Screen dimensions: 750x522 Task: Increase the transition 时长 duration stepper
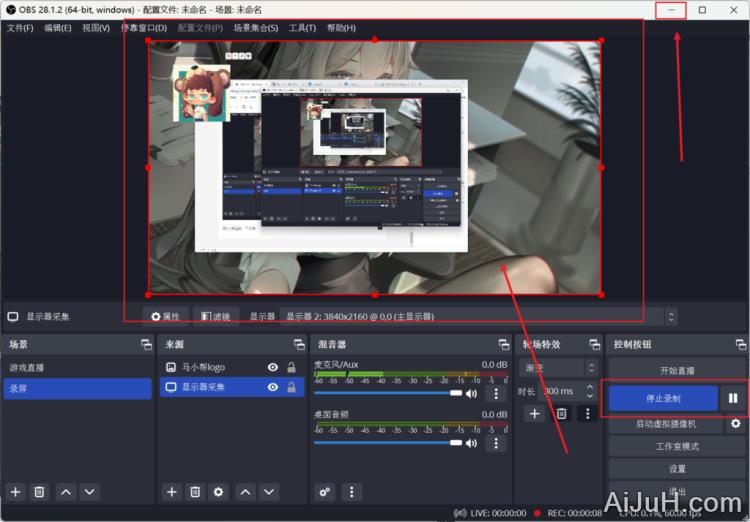590,387
